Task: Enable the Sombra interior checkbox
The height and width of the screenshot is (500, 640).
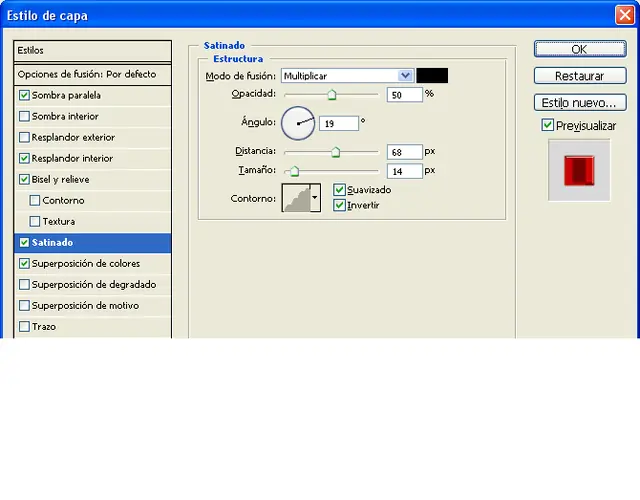Action: pyautogui.click(x=24, y=116)
